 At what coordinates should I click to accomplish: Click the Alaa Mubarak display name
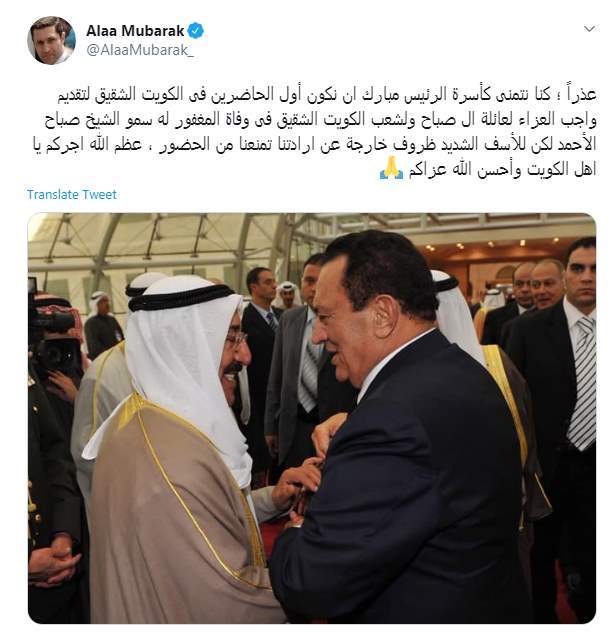coord(135,31)
